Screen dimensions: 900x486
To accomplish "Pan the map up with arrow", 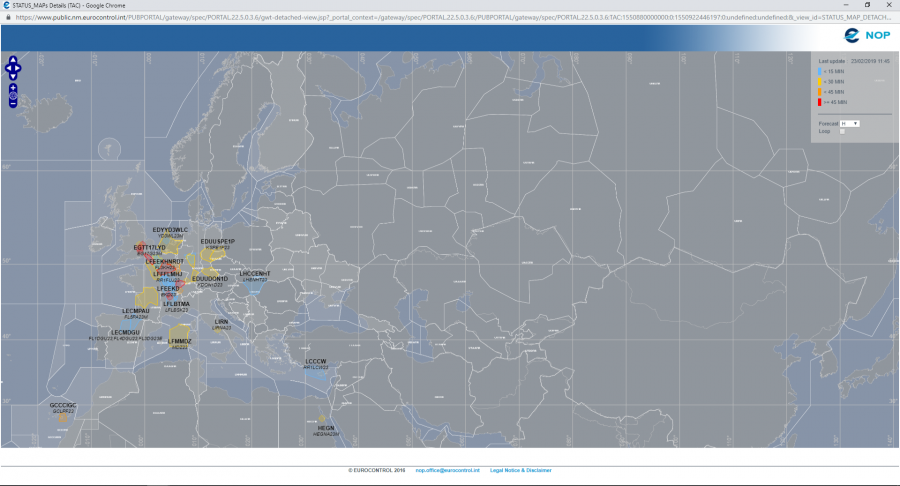I will click(x=12, y=60).
